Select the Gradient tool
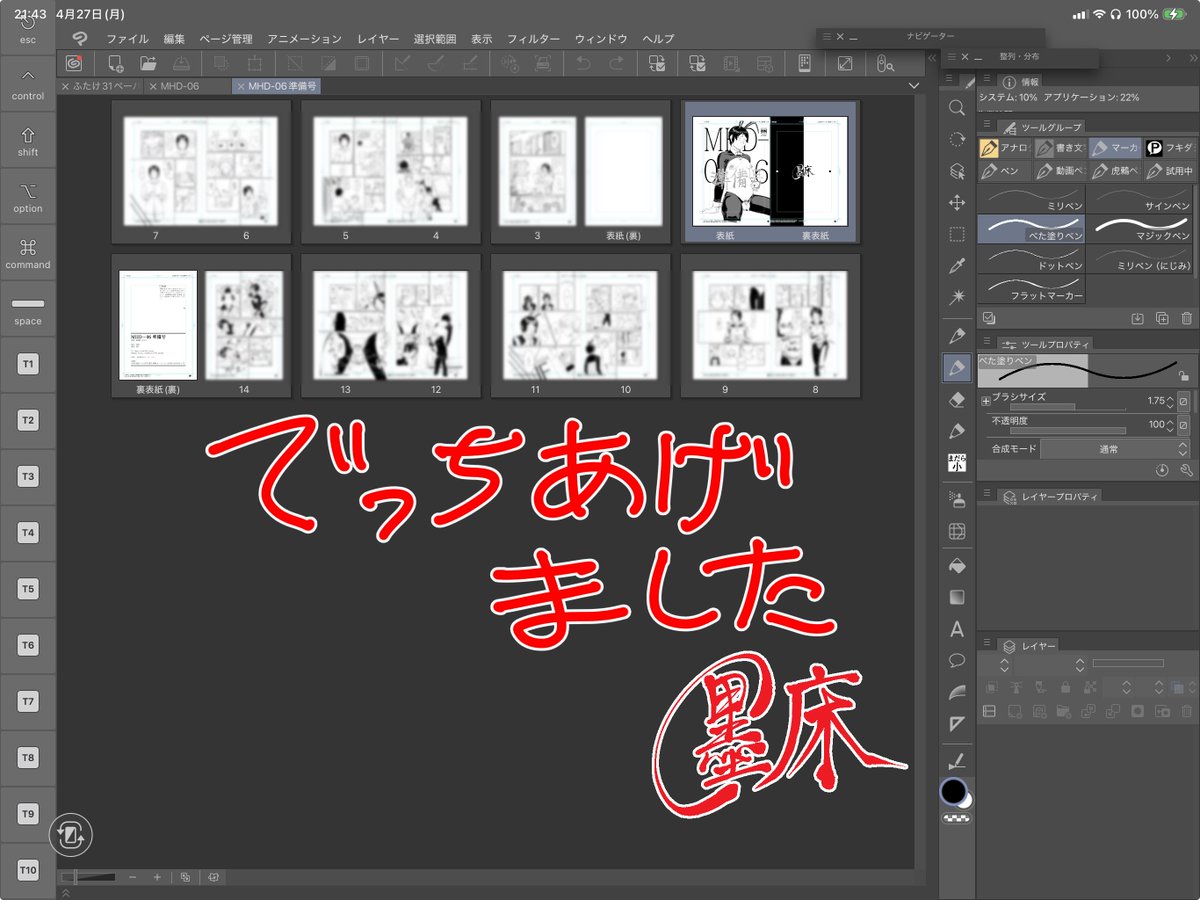 [957, 597]
